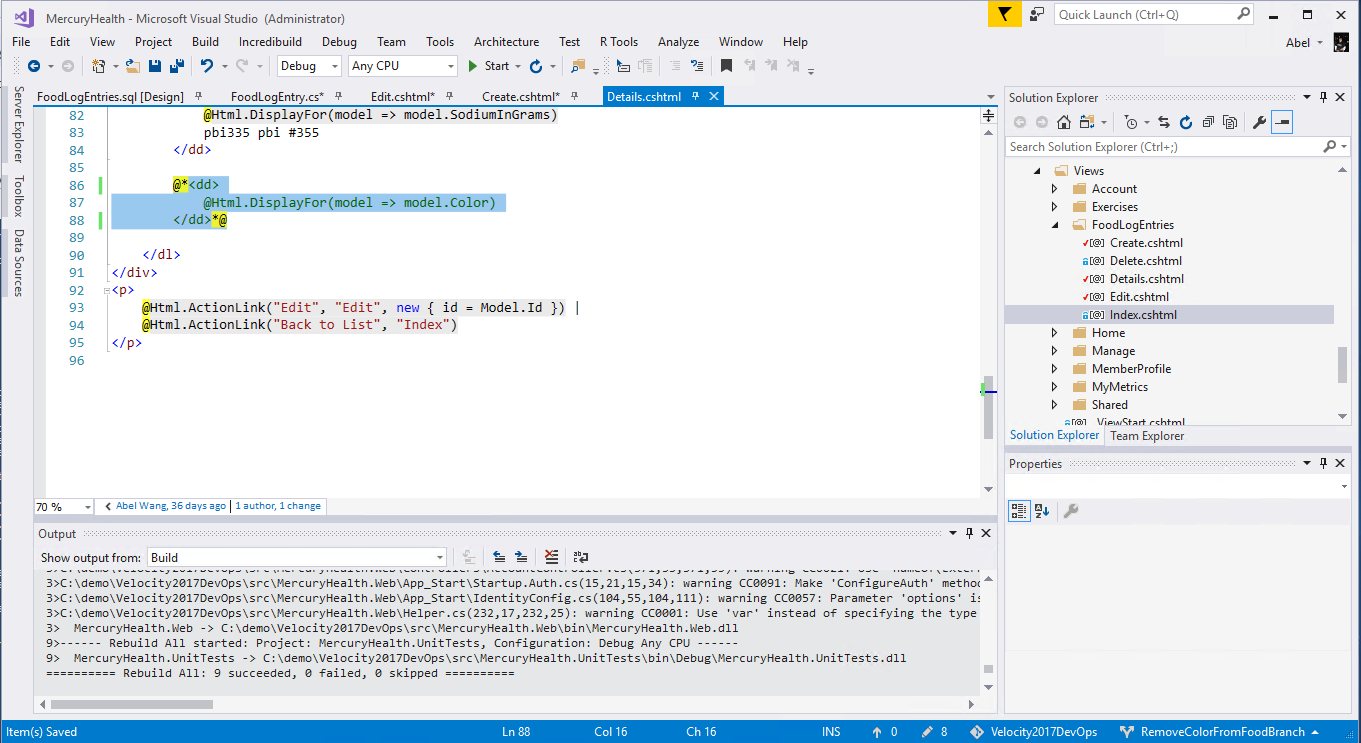This screenshot has height=743, width=1361.
Task: Click the Open File folder icon
Action: point(132,66)
